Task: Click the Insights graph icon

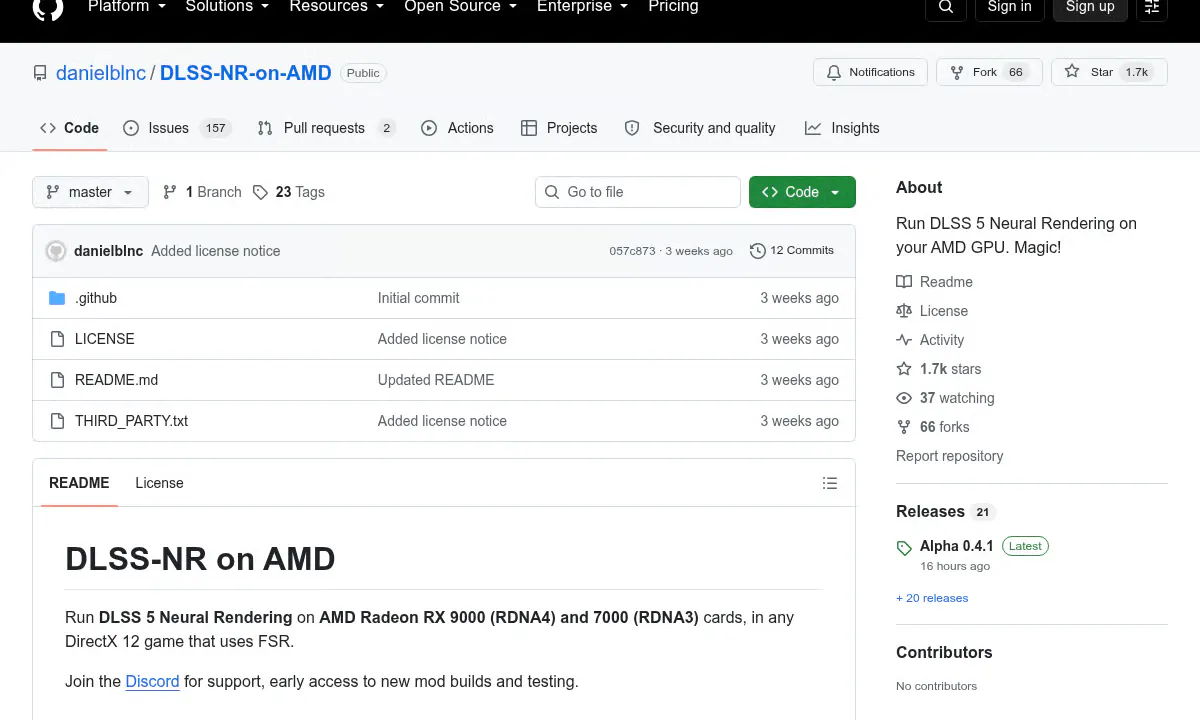Action: pyautogui.click(x=813, y=128)
